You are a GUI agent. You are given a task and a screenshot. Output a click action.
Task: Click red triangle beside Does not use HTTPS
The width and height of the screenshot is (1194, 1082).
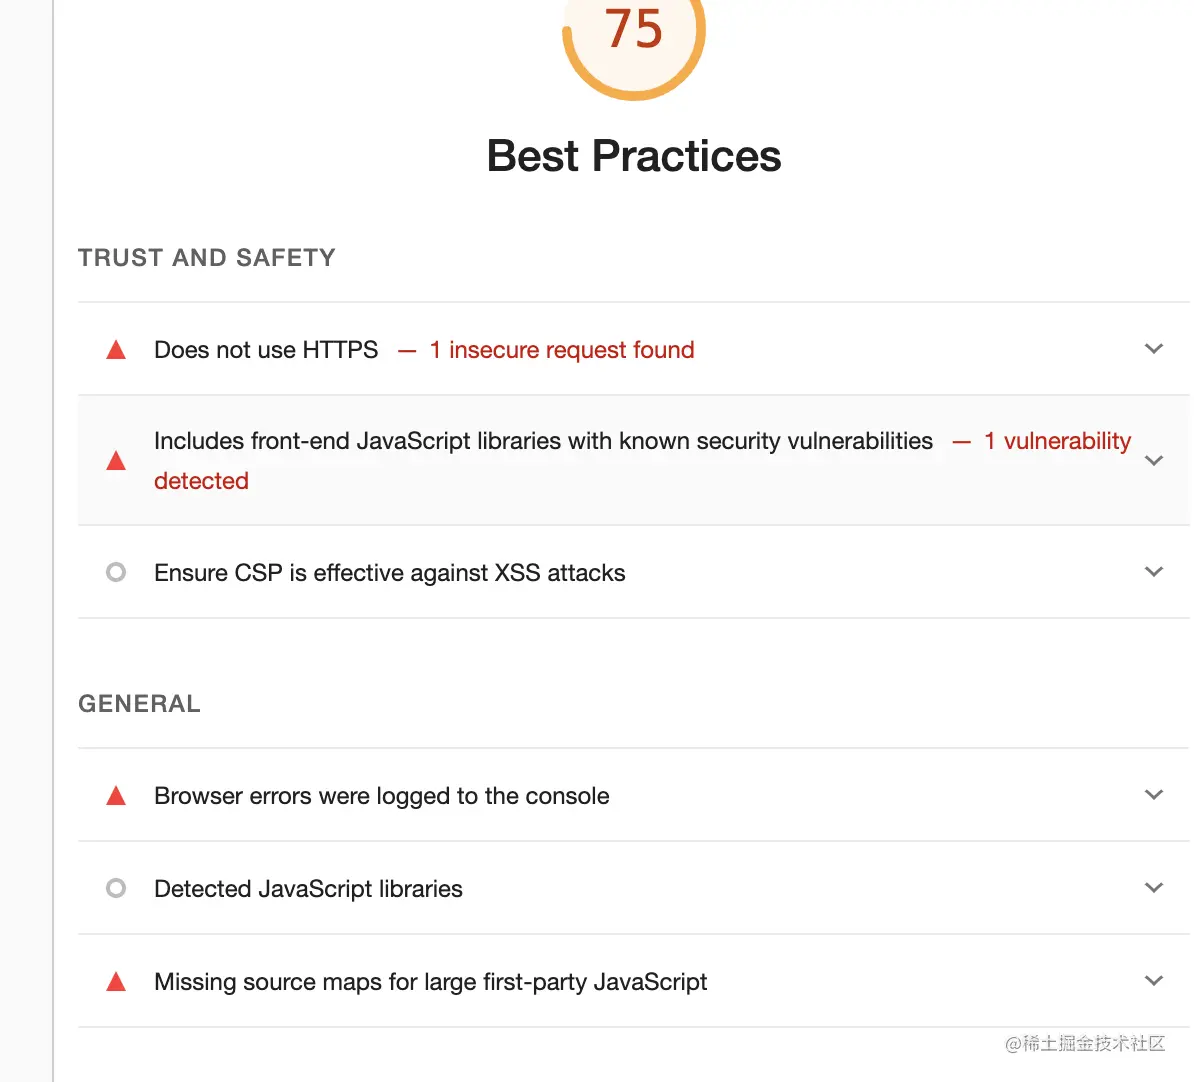point(116,350)
